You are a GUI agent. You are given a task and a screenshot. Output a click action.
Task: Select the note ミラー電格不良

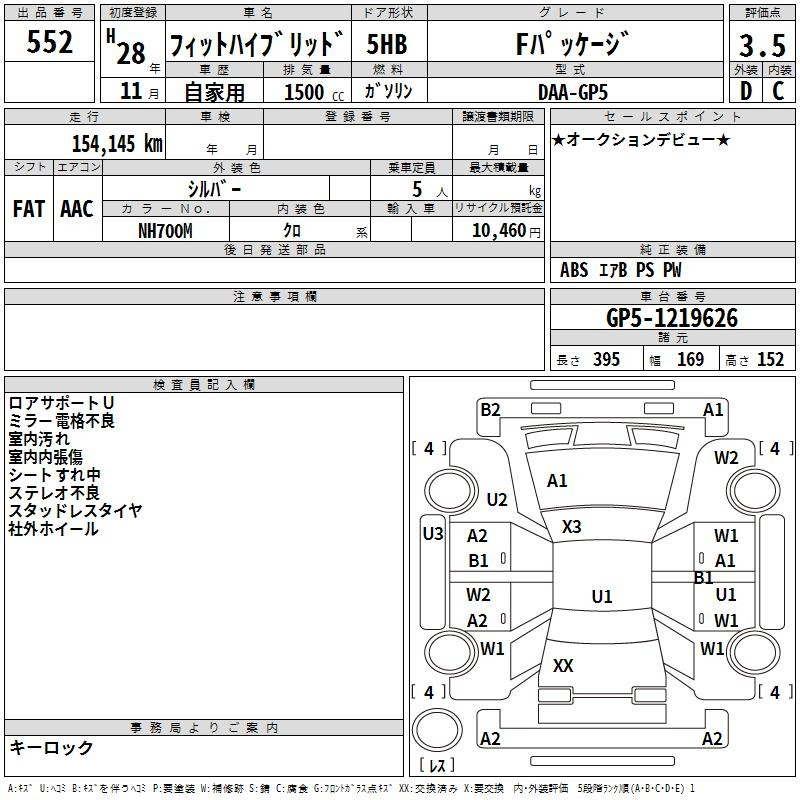(x=61, y=421)
